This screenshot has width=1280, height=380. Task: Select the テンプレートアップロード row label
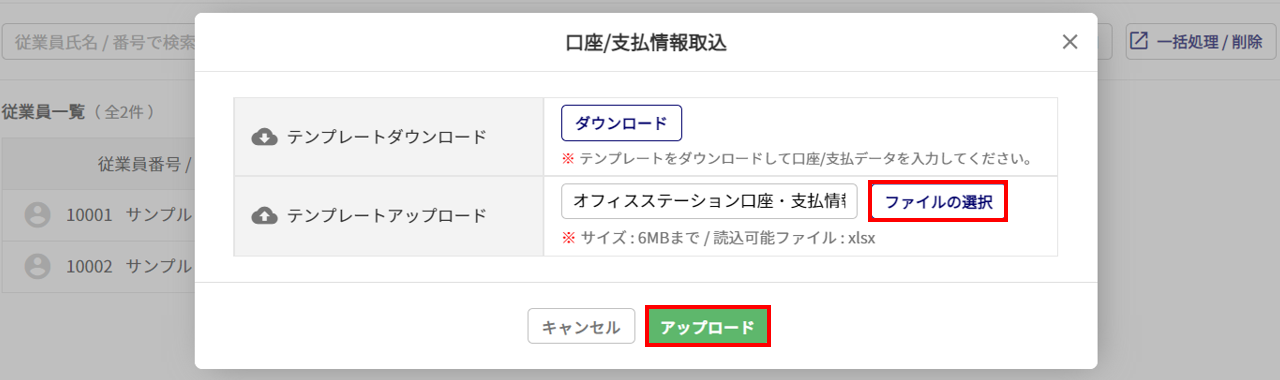[387, 215]
